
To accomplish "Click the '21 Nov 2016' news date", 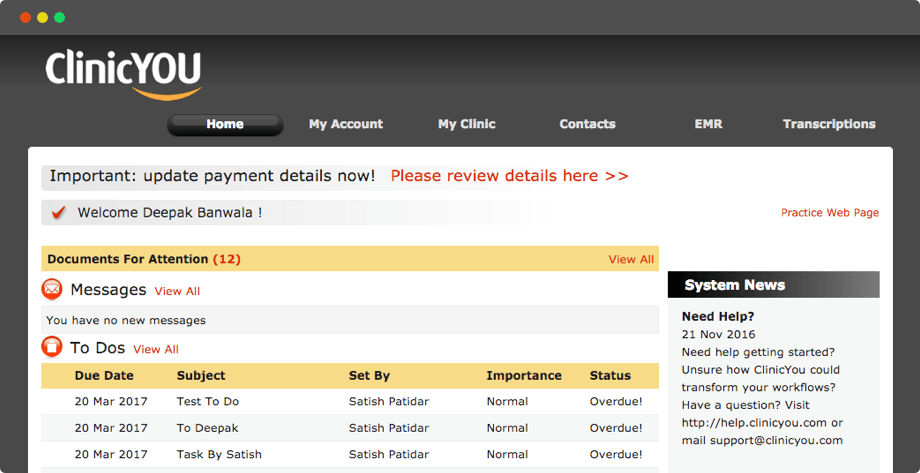I will (x=718, y=335).
